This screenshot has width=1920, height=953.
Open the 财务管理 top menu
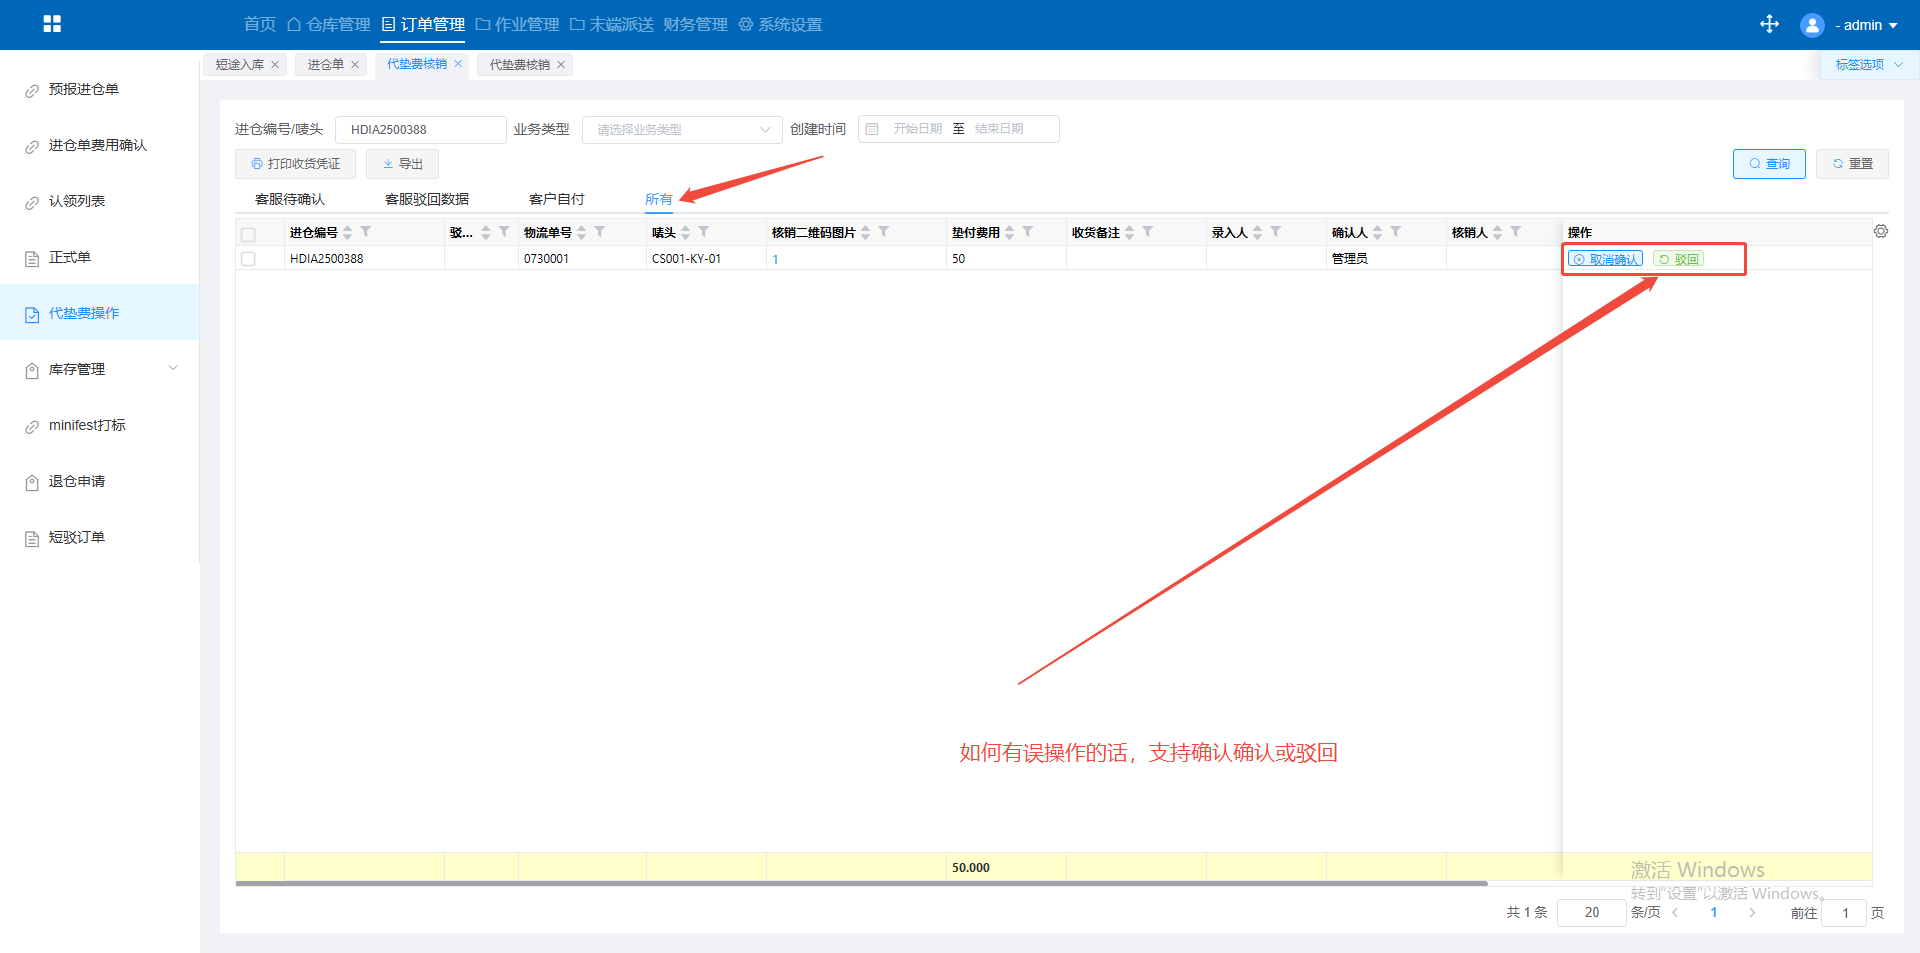pyautogui.click(x=695, y=24)
